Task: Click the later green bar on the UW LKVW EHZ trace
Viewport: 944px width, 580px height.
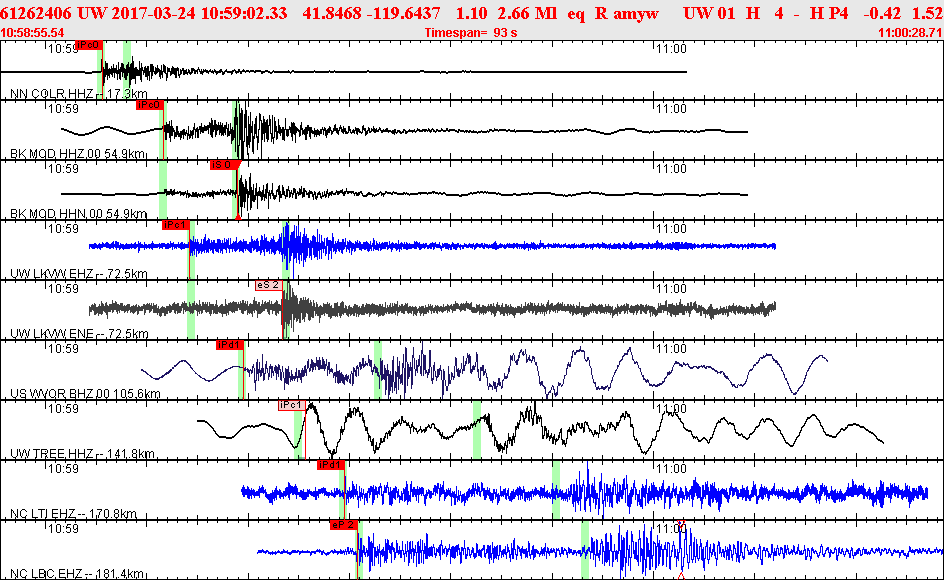Action: coord(286,250)
